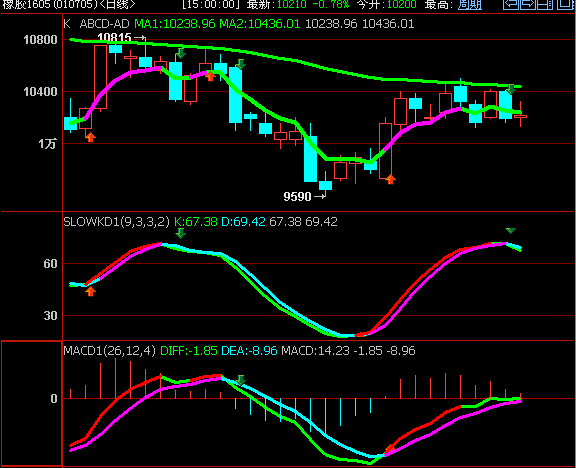Click the small green triangle atop the KD peak
The image size is (576, 468).
[x=511, y=231]
